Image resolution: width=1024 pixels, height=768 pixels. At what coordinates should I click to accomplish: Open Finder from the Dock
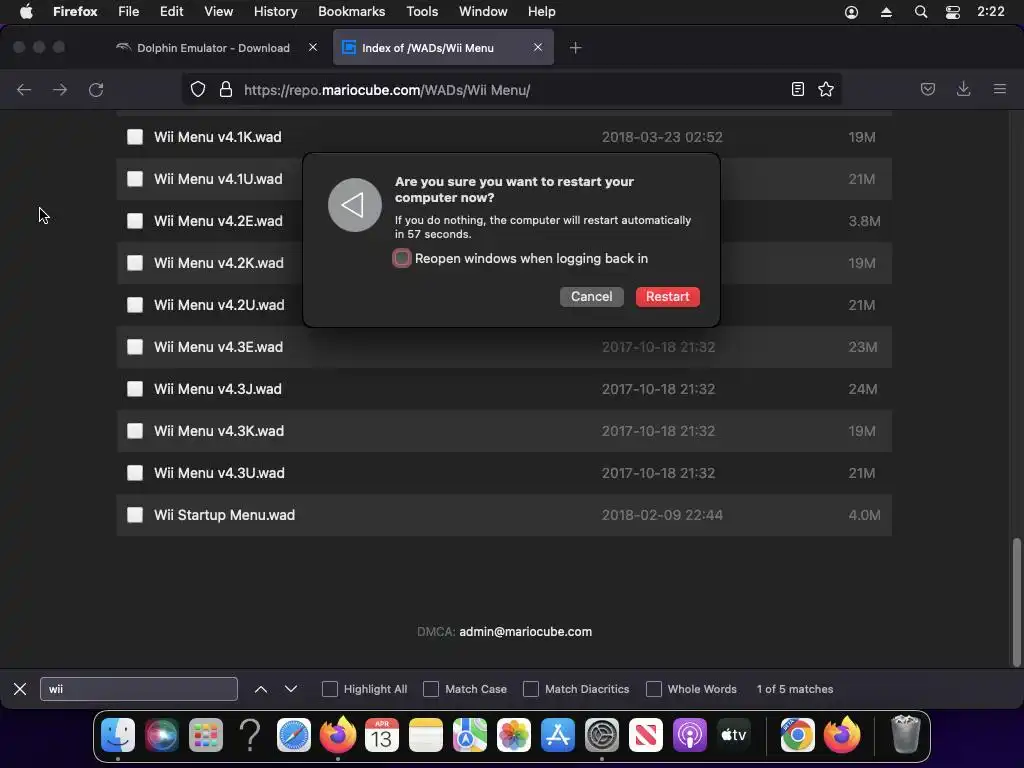click(x=118, y=735)
